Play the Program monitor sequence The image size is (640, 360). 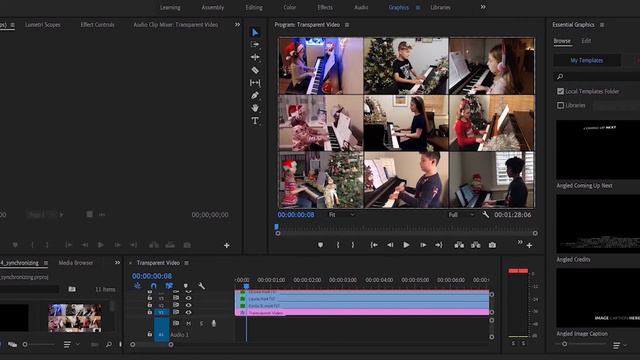[x=406, y=245]
